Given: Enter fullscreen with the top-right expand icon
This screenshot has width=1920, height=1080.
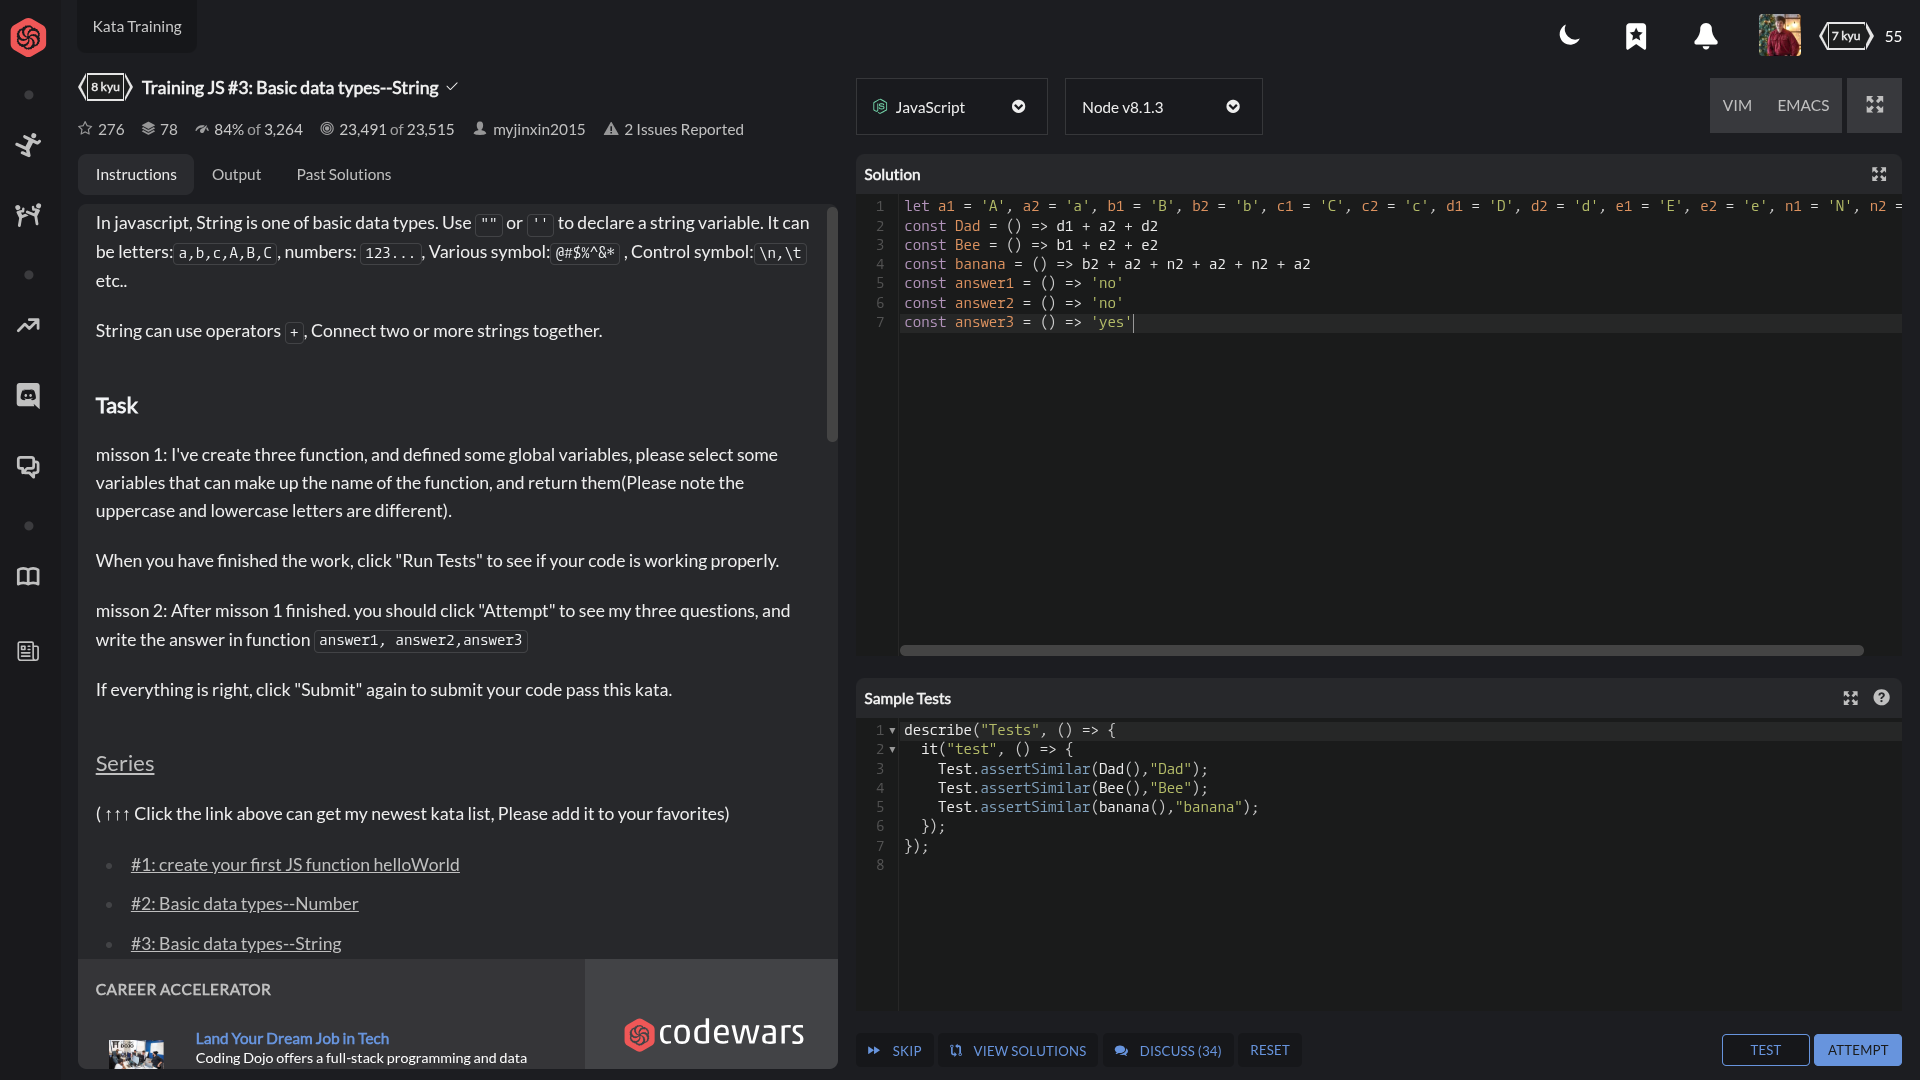Looking at the screenshot, I should pyautogui.click(x=1876, y=105).
